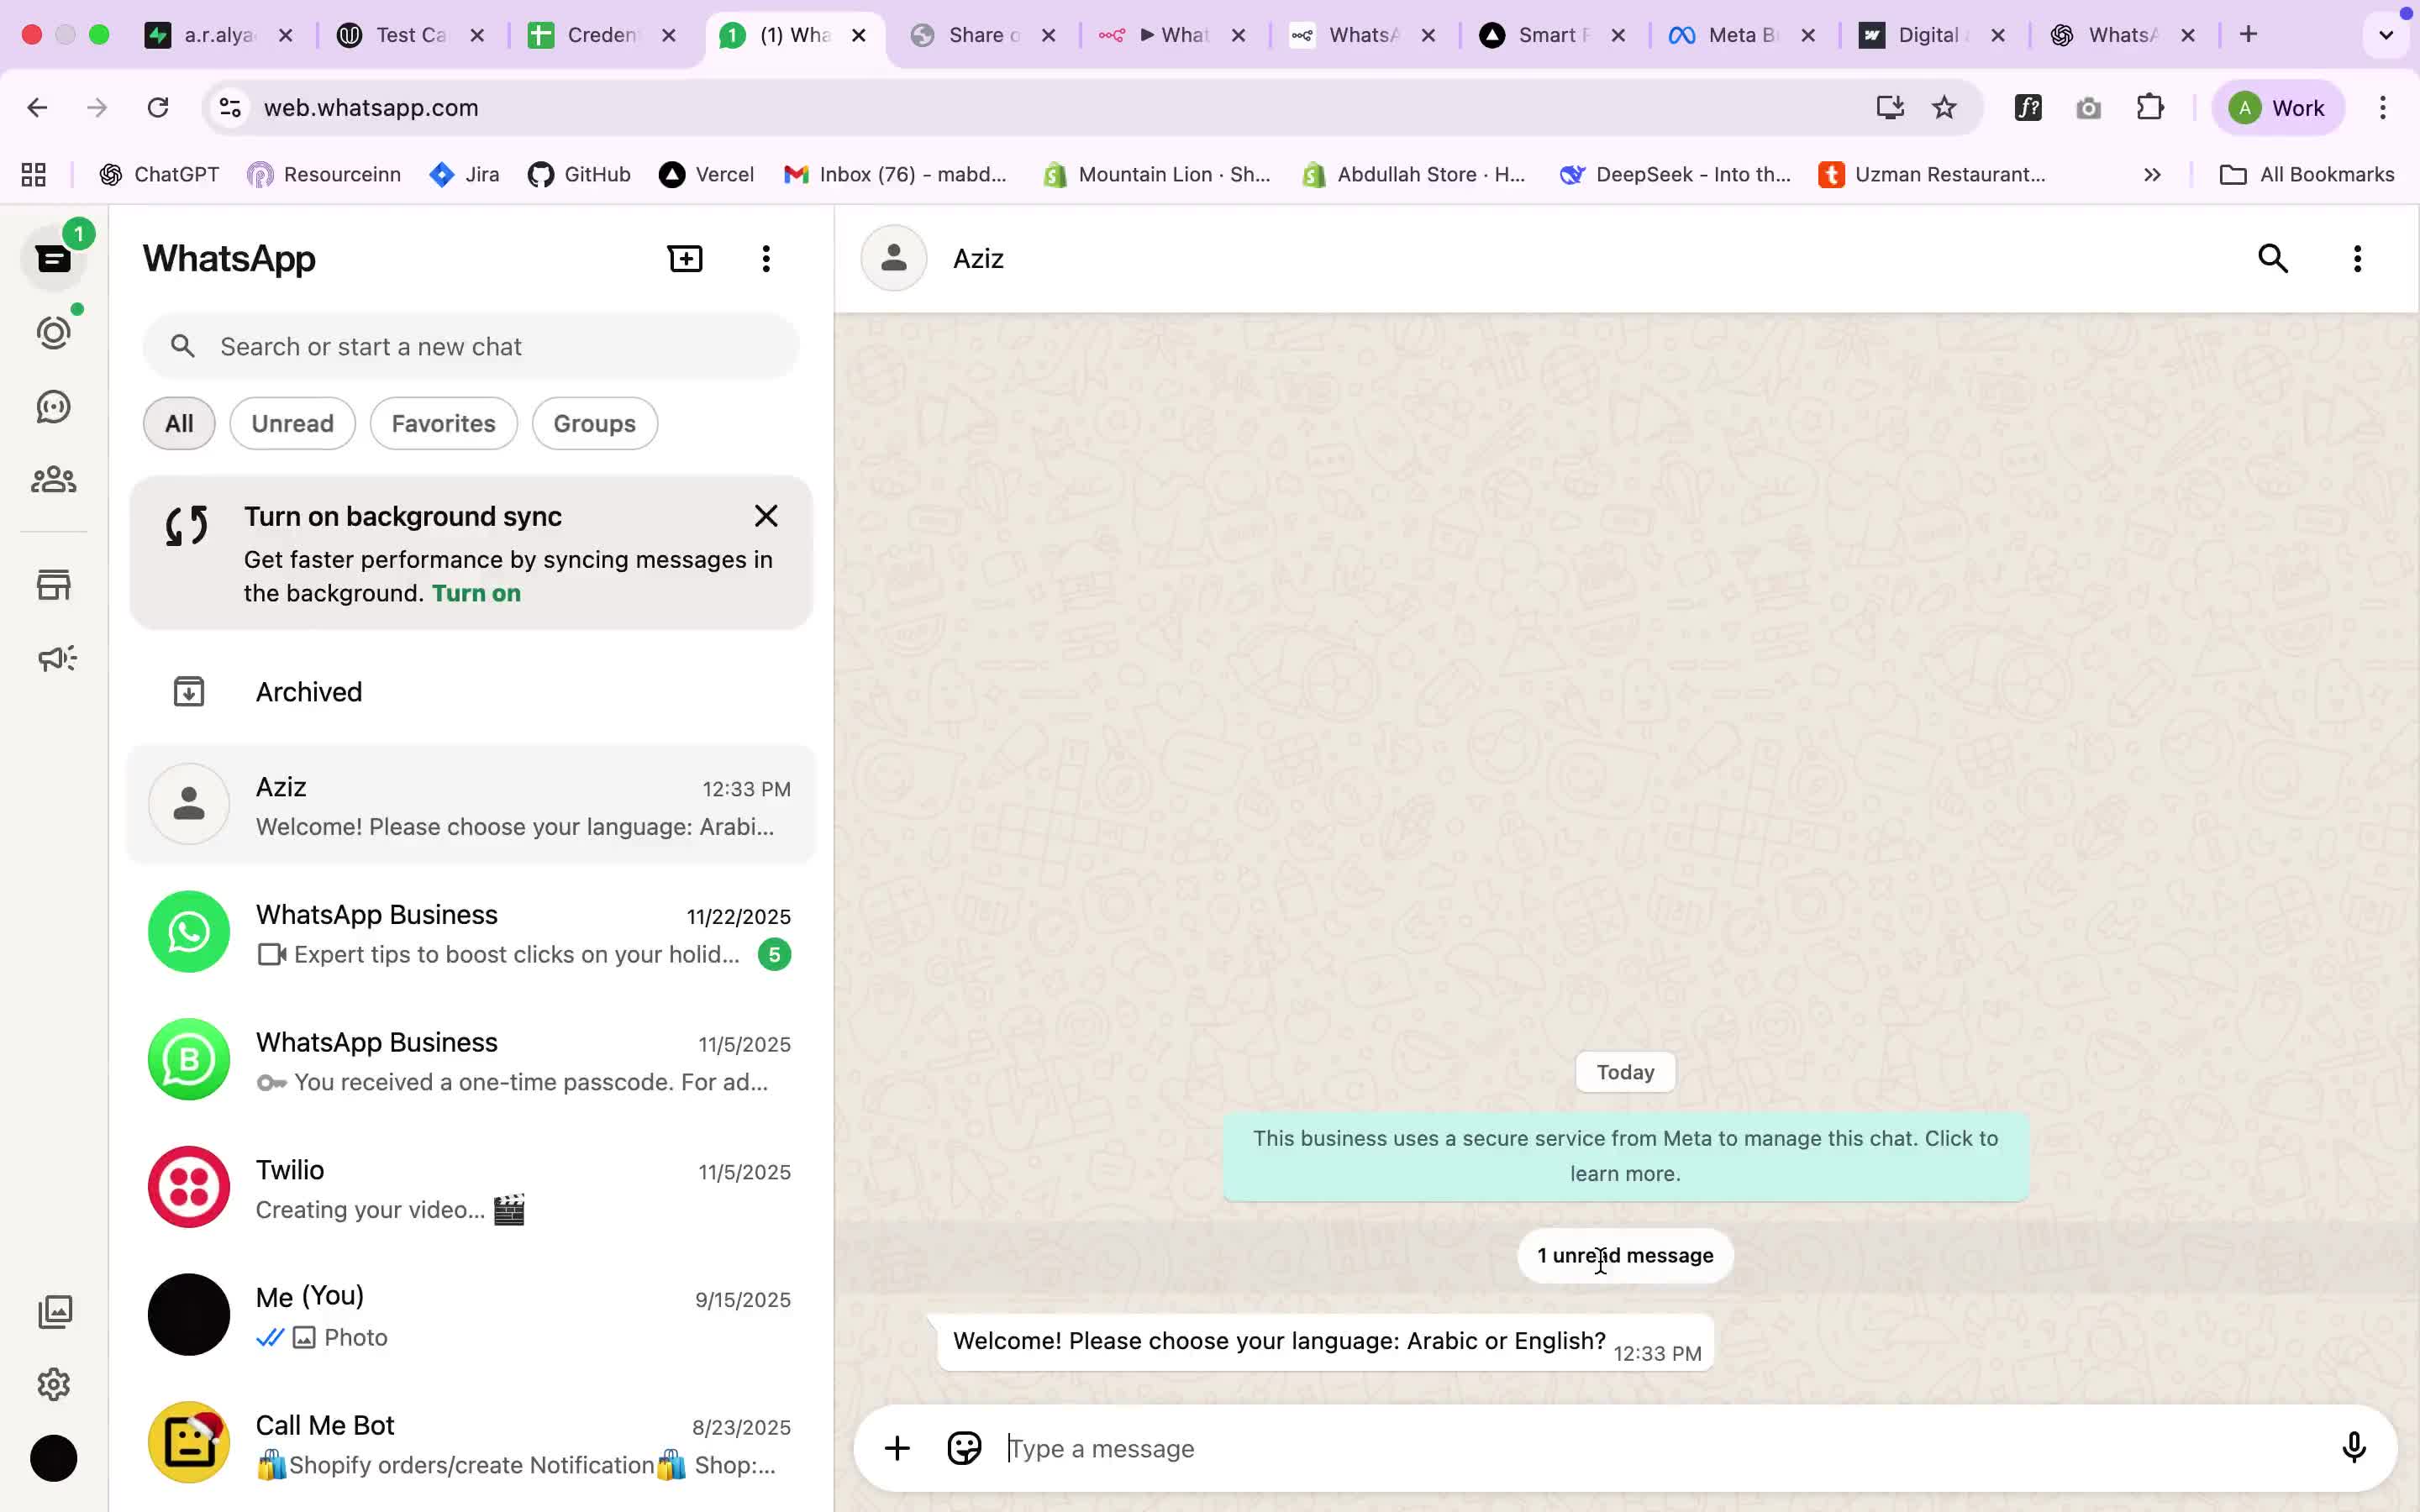This screenshot has height=1512, width=2420.
Task: Open the fx extension icon
Action: (x=2028, y=107)
